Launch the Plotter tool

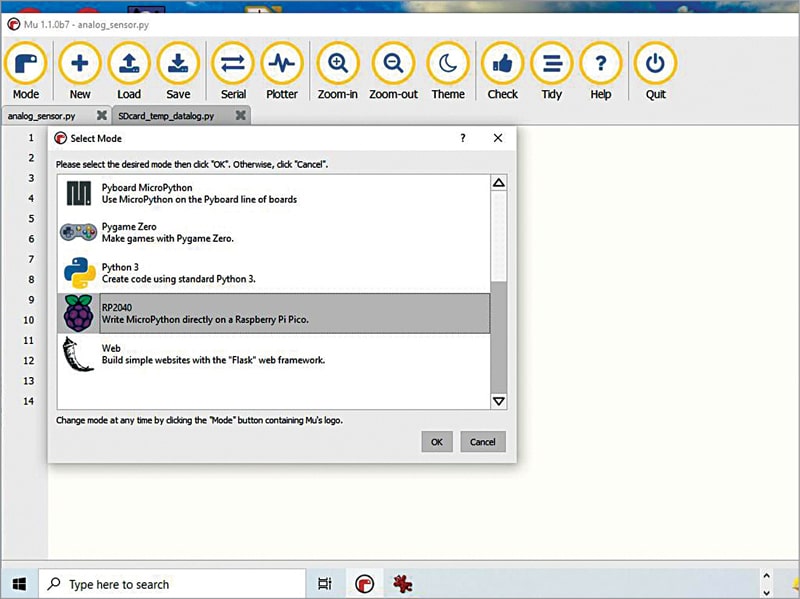[x=282, y=65]
